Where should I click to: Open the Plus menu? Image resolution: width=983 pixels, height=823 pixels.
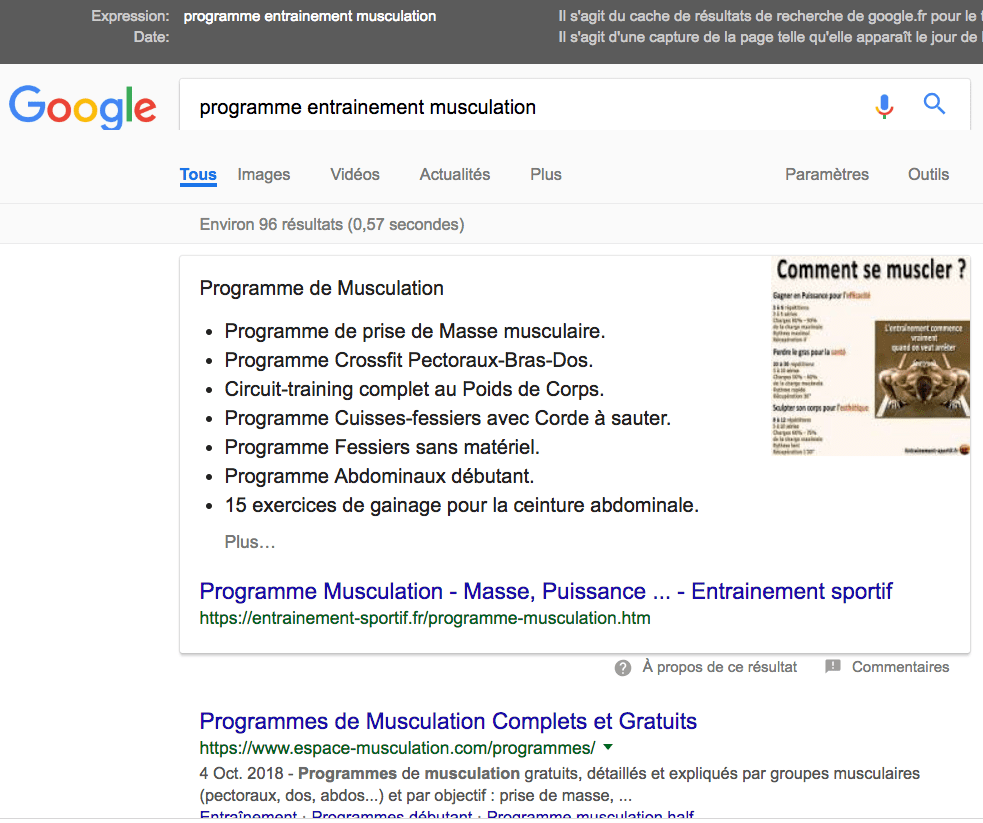pyautogui.click(x=545, y=174)
